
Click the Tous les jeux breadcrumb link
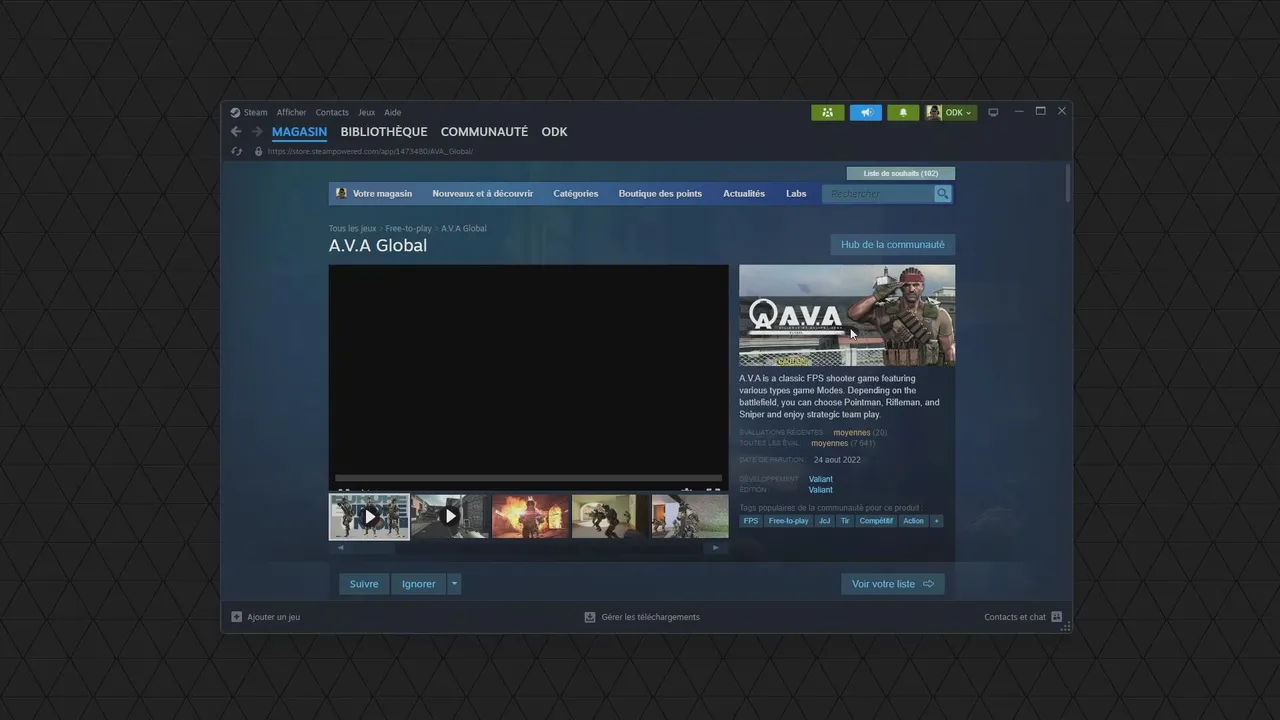[x=353, y=229]
